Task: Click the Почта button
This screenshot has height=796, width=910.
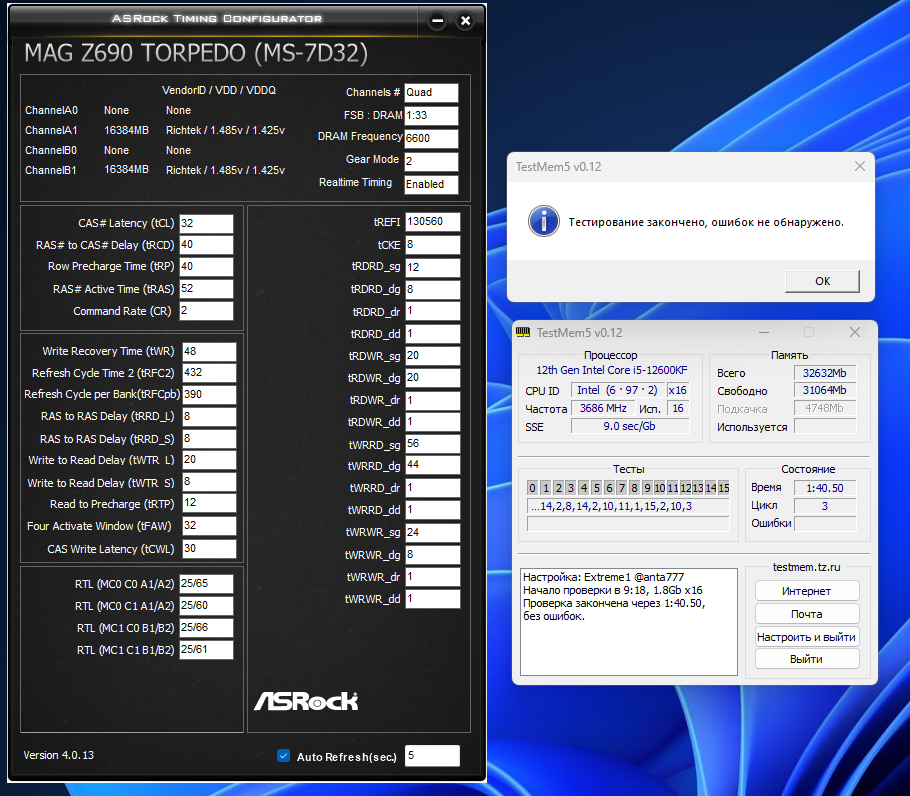Action: point(807,613)
